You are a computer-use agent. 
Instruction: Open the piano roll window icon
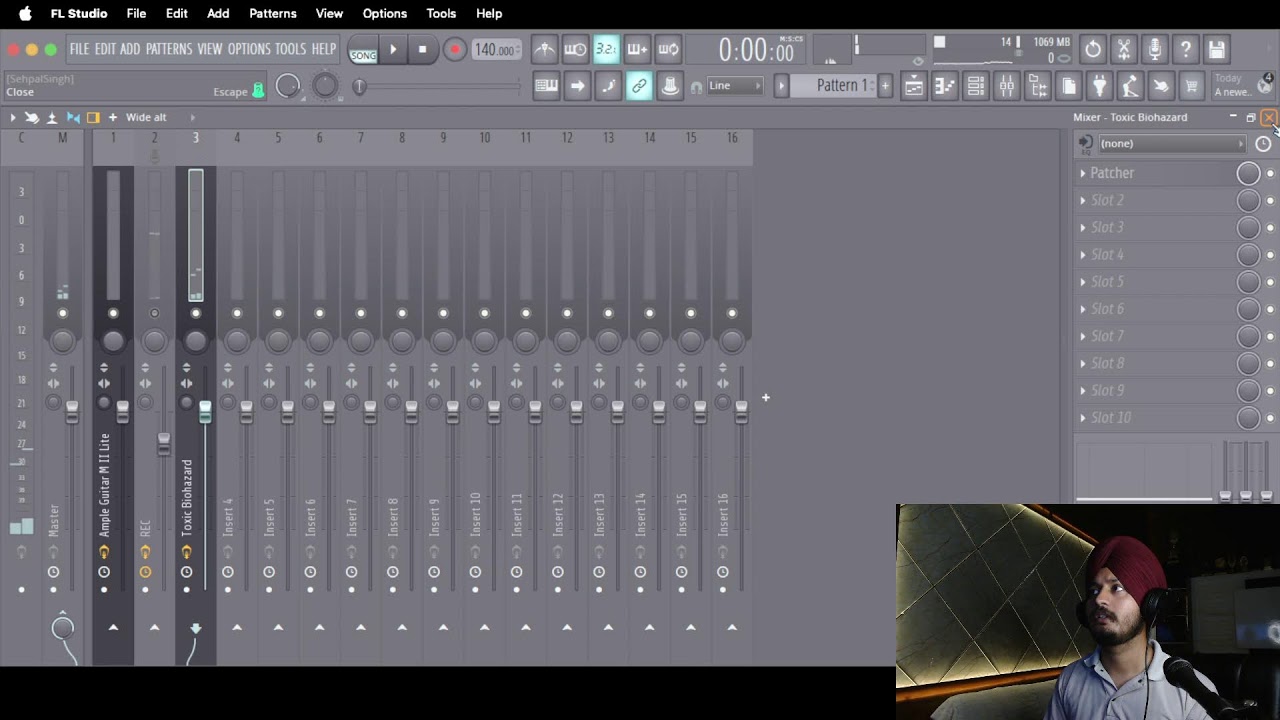click(944, 86)
